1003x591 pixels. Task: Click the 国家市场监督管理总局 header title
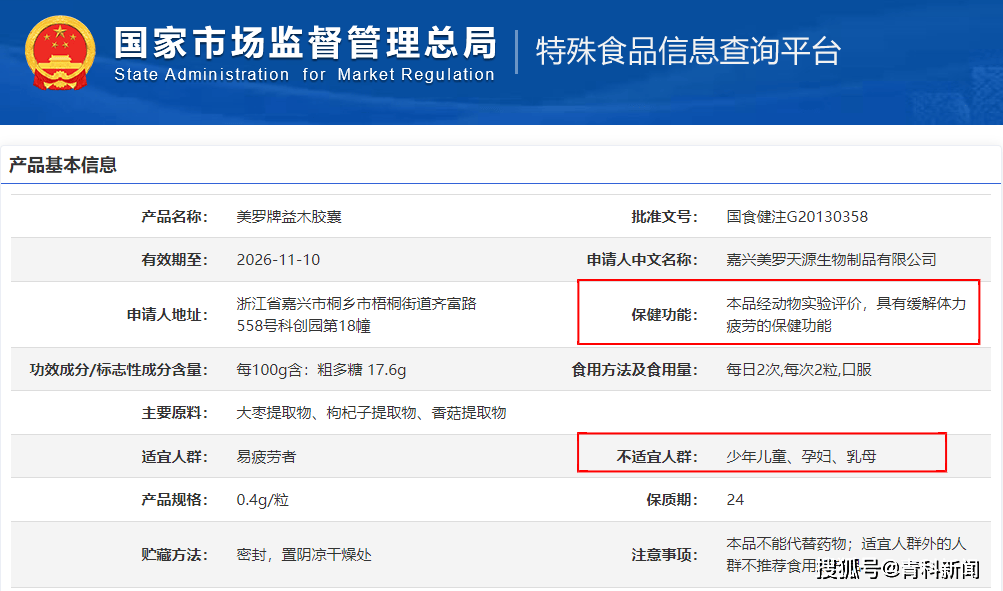[305, 43]
